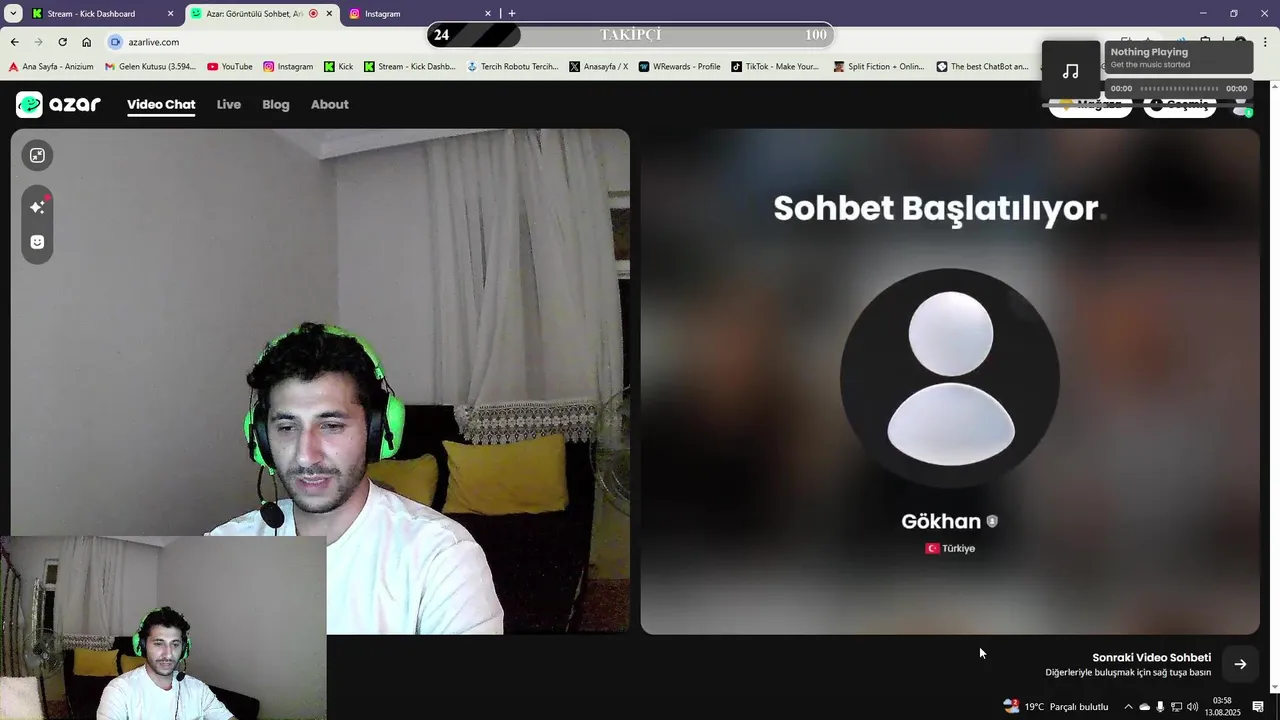Screen dimensions: 1280x720
Task: Open the Chrome three-dot menu
Action: tap(1265, 42)
